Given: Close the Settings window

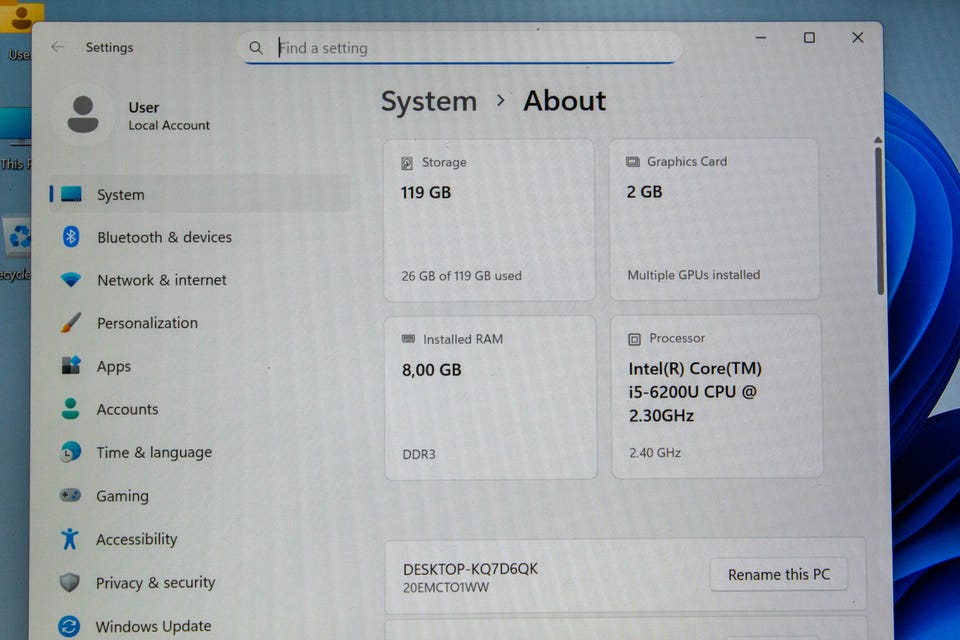Looking at the screenshot, I should pos(858,38).
